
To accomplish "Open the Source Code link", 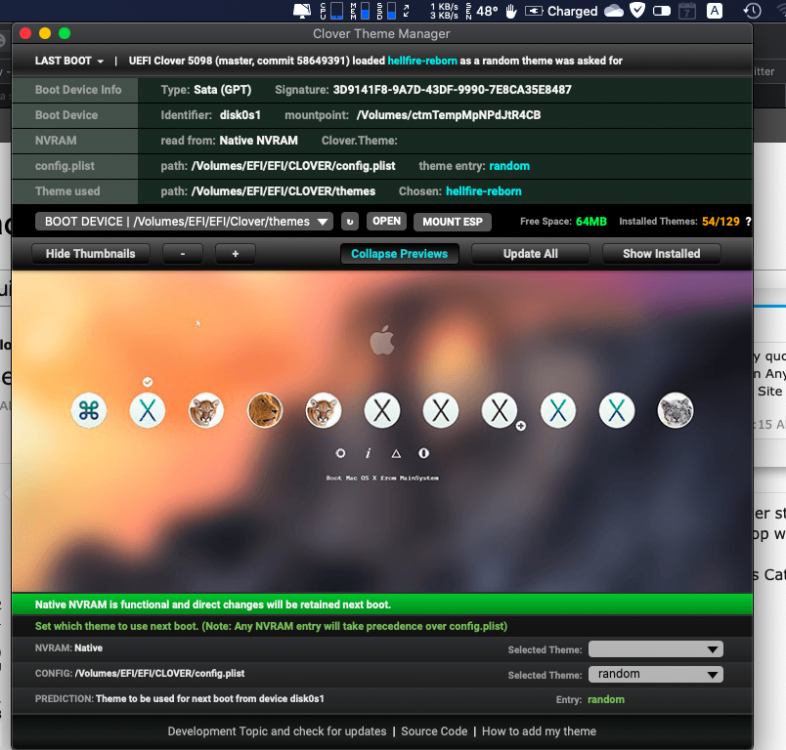I will point(434,731).
